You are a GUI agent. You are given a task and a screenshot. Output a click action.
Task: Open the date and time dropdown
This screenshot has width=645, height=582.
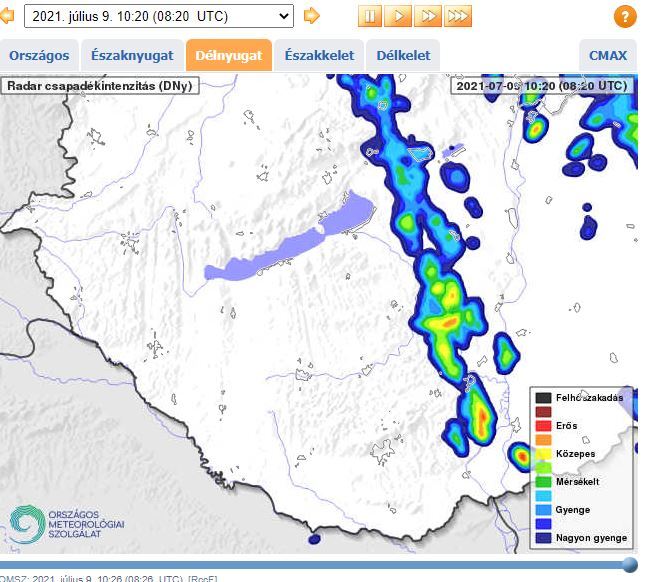[x=158, y=16]
